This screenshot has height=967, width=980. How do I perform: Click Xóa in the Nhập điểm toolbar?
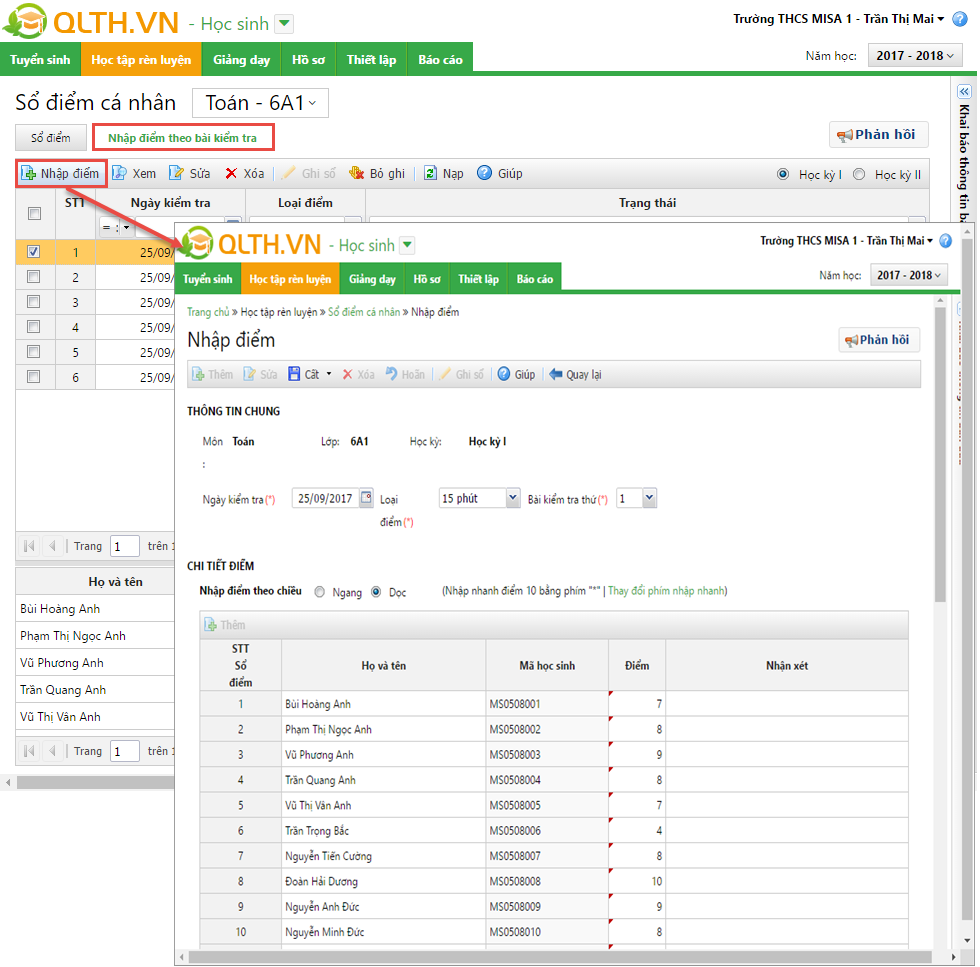(x=359, y=374)
